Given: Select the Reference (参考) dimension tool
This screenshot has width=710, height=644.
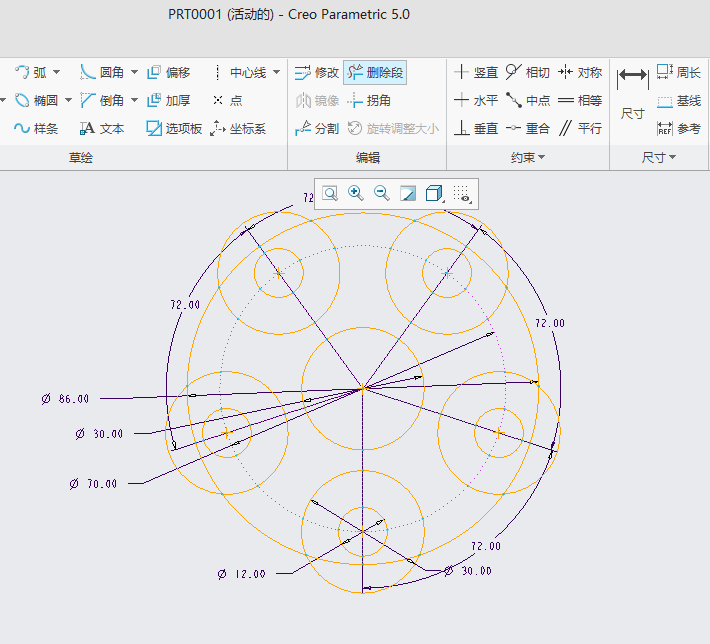Looking at the screenshot, I should [x=679, y=129].
